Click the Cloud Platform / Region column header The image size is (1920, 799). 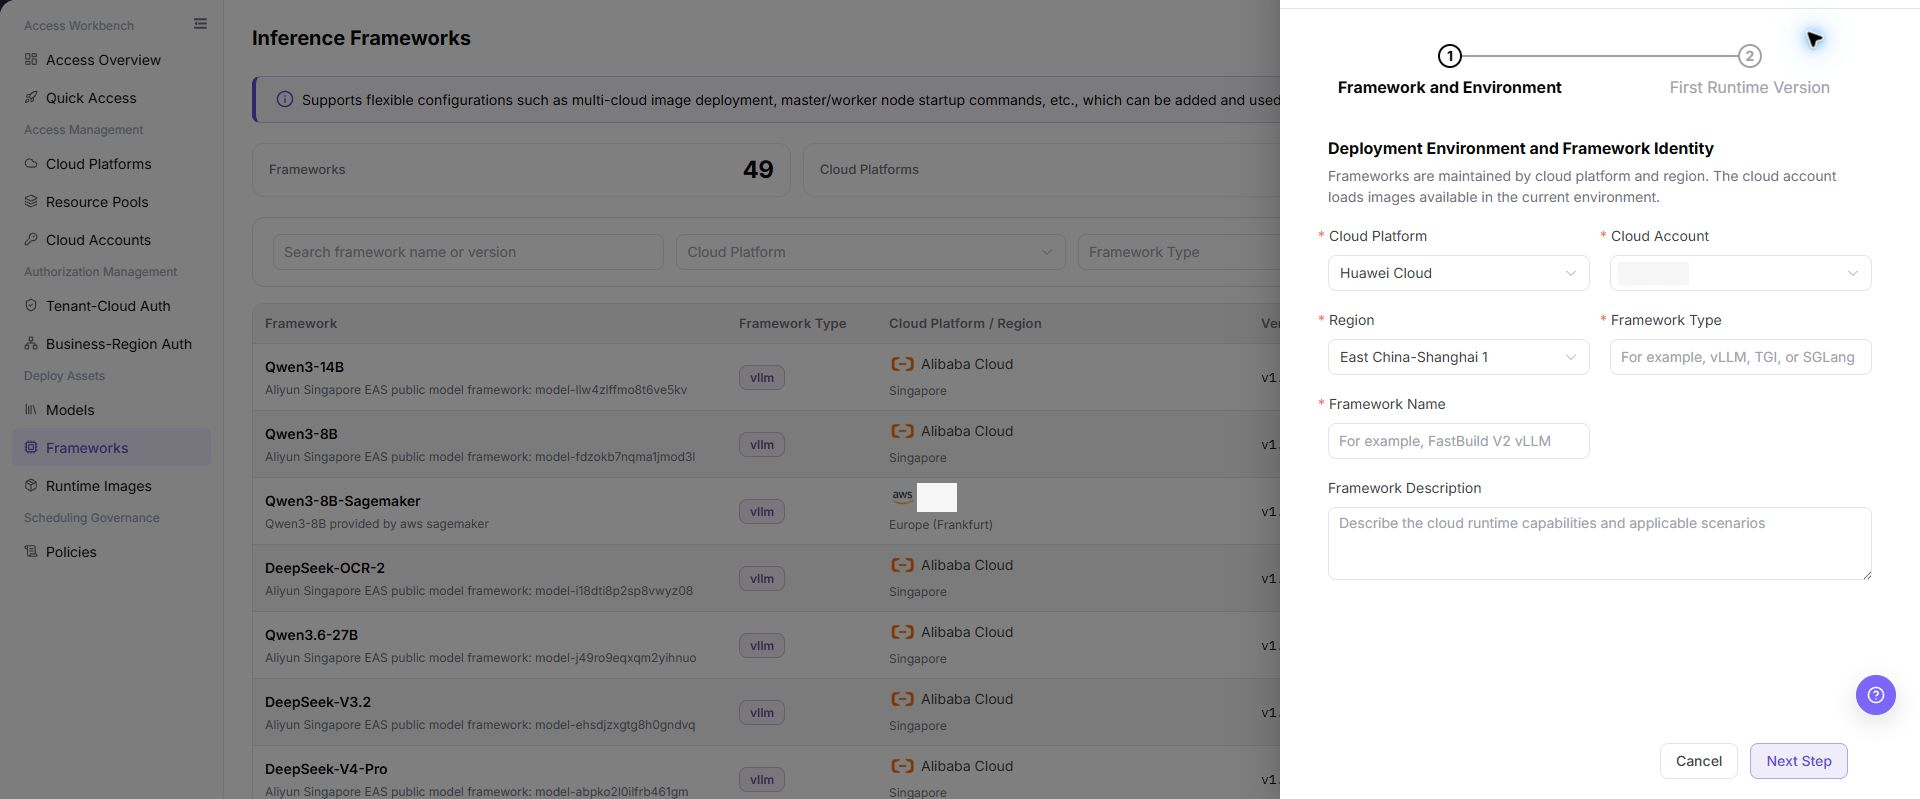click(x=965, y=323)
